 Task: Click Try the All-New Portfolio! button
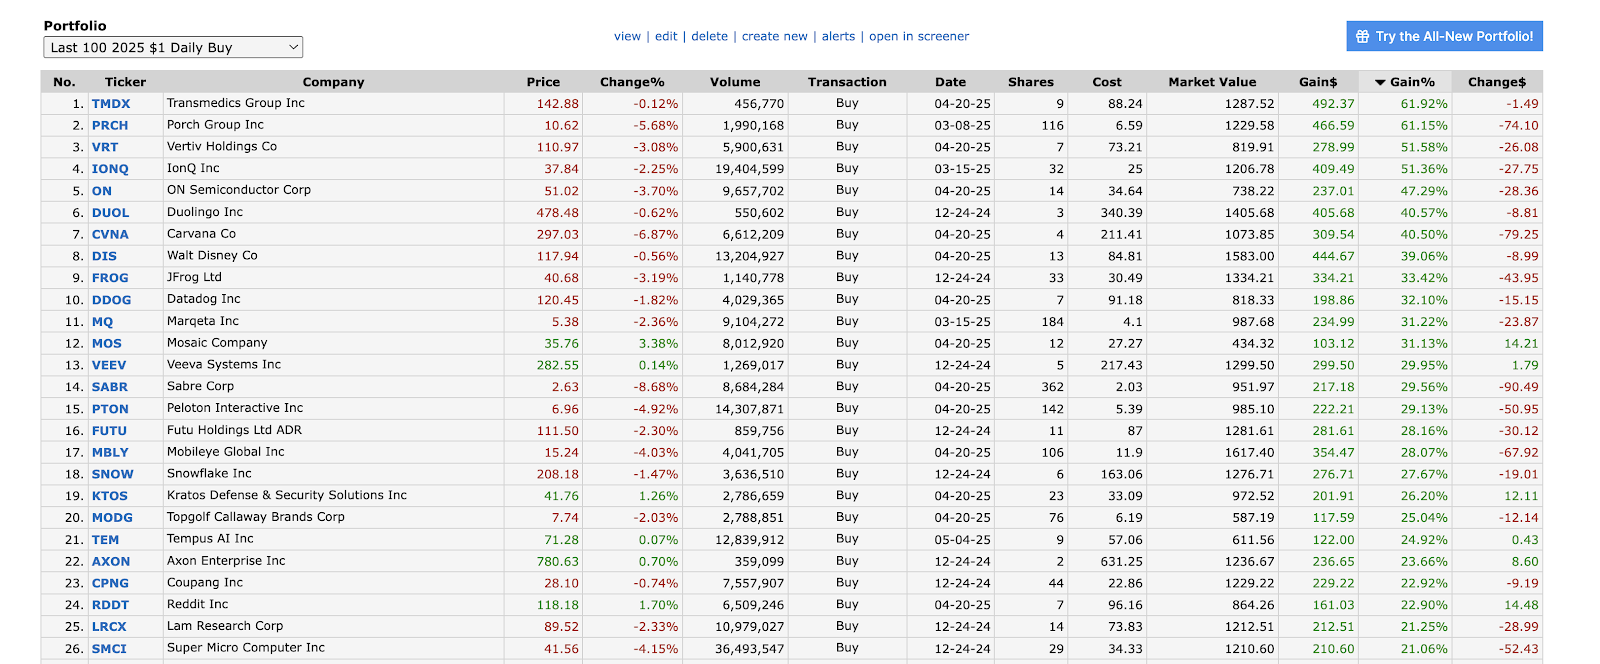coord(1444,36)
